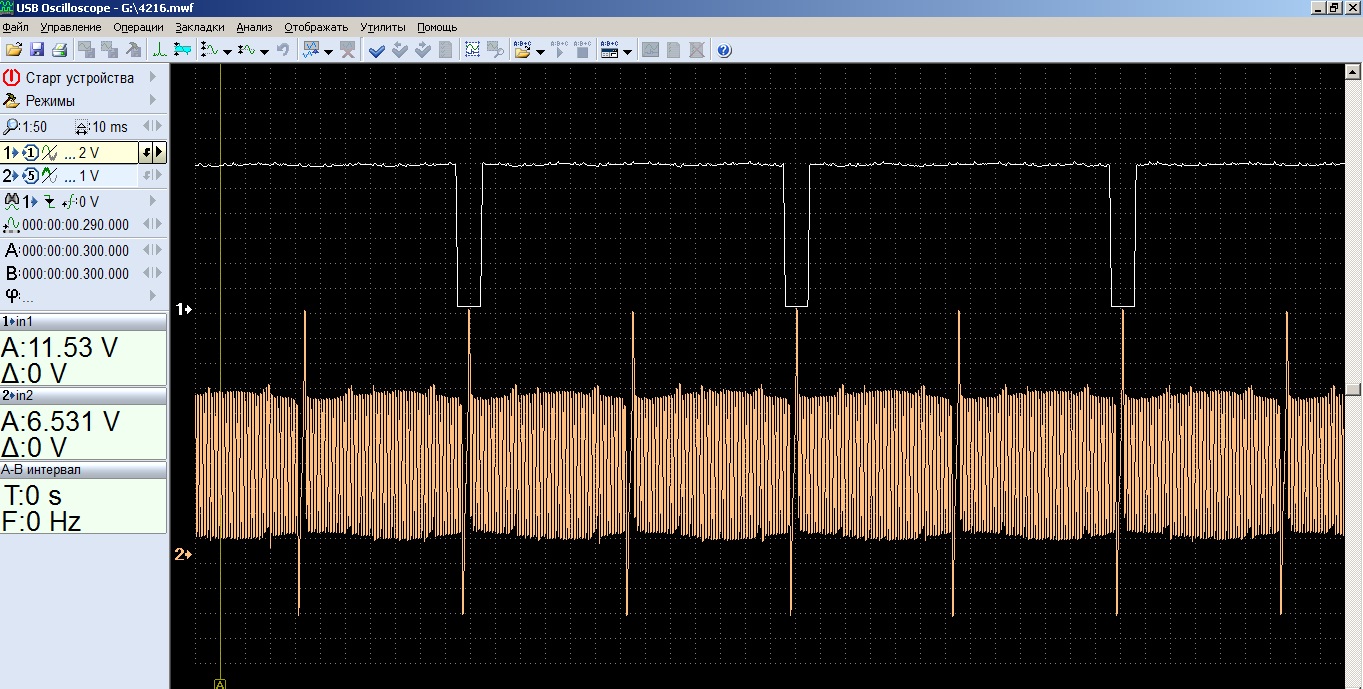1363x689 pixels.
Task: Click the green spectrum peak toolbar icon
Action: pyautogui.click(x=161, y=50)
